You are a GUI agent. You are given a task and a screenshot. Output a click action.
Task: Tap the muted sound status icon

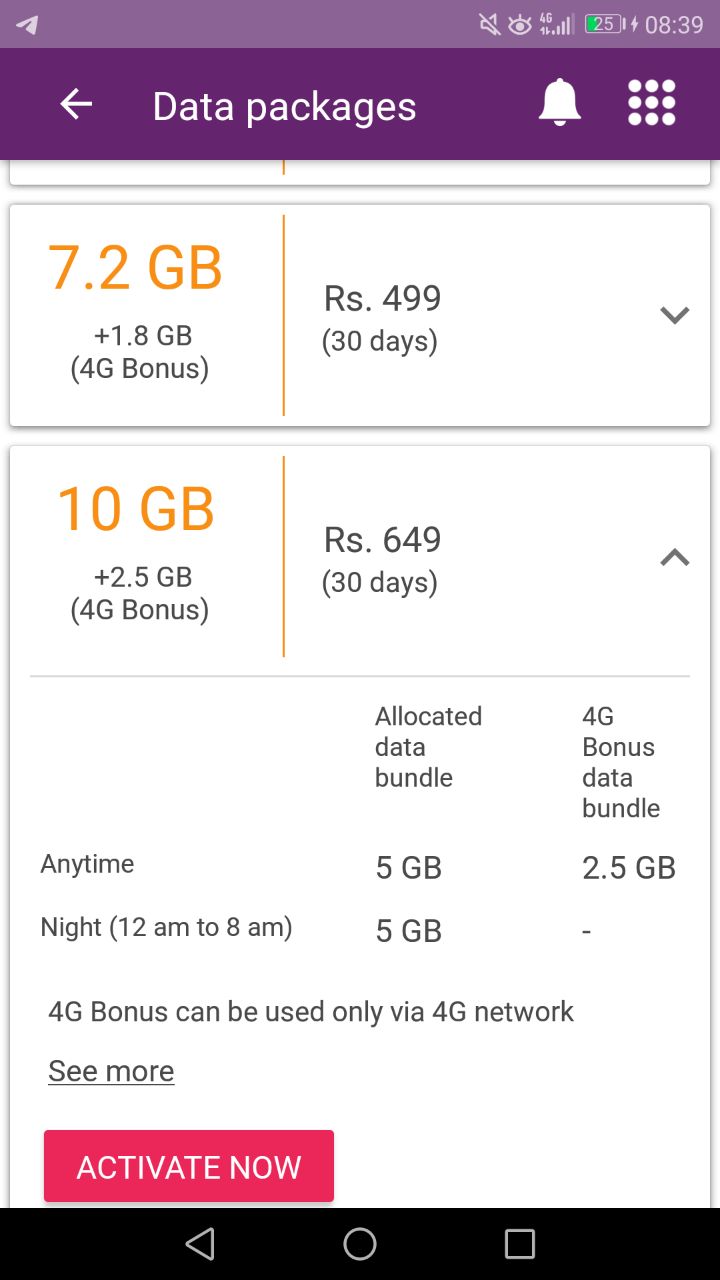tap(490, 24)
